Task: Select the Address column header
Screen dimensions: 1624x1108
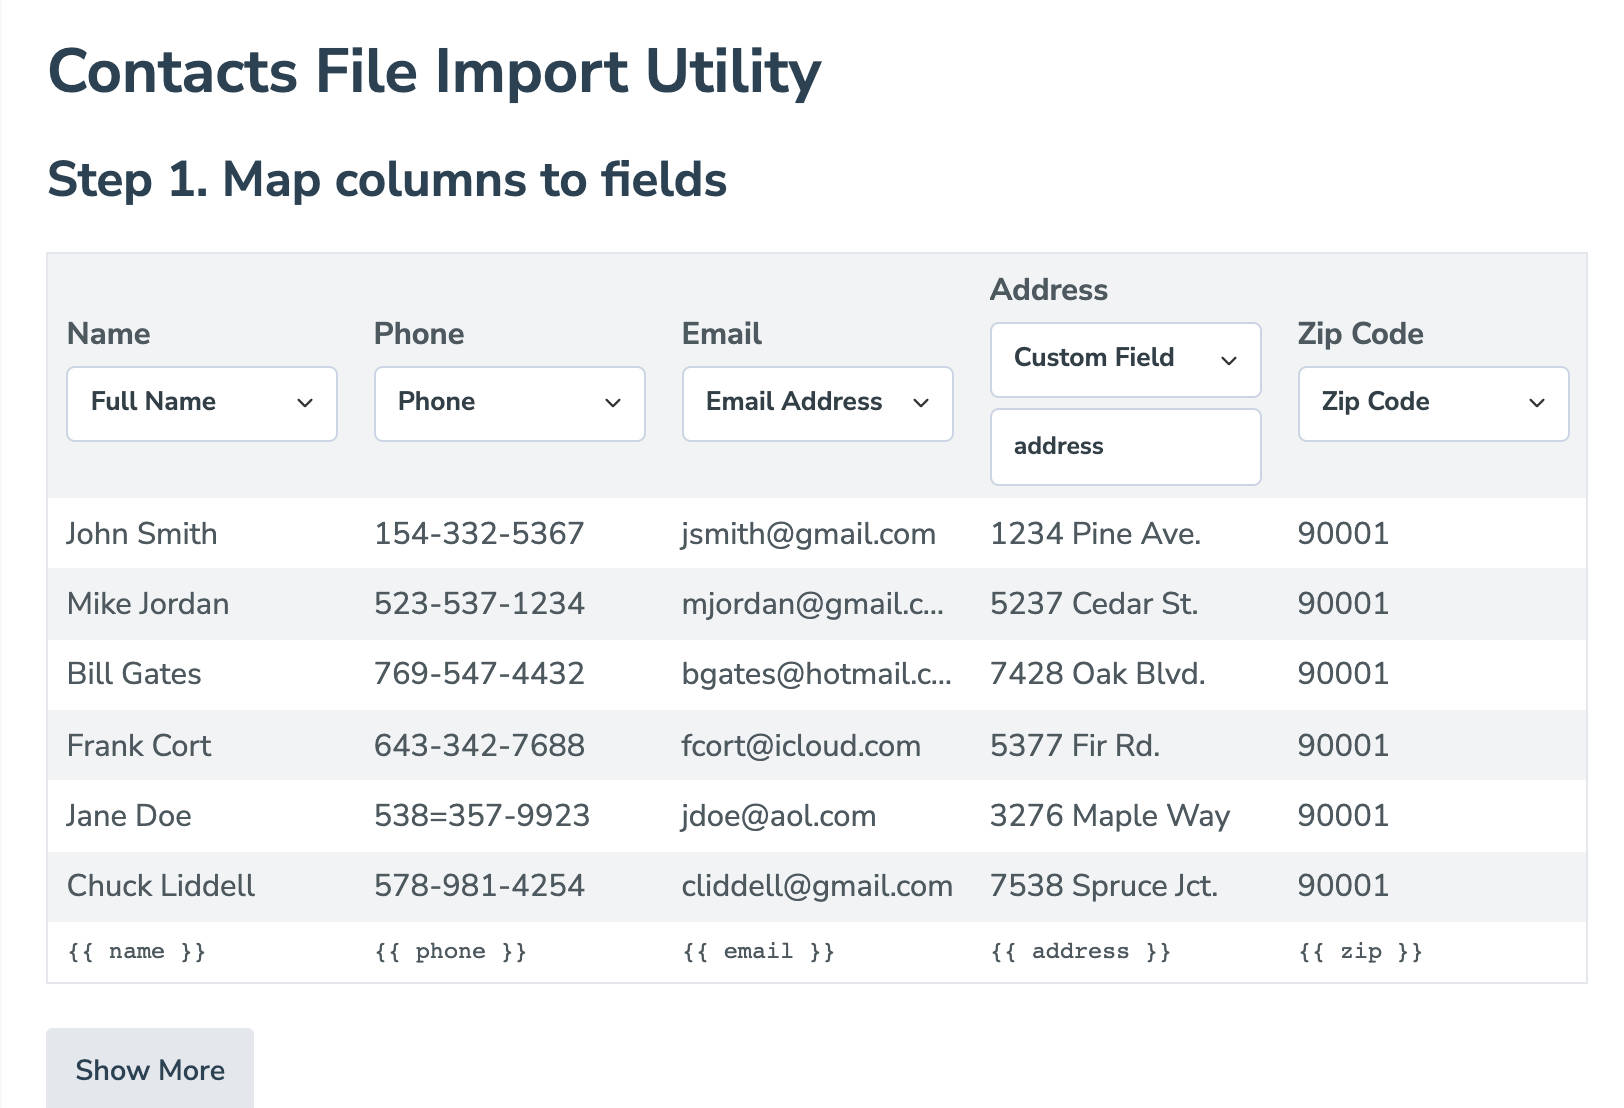Action: tap(1048, 289)
